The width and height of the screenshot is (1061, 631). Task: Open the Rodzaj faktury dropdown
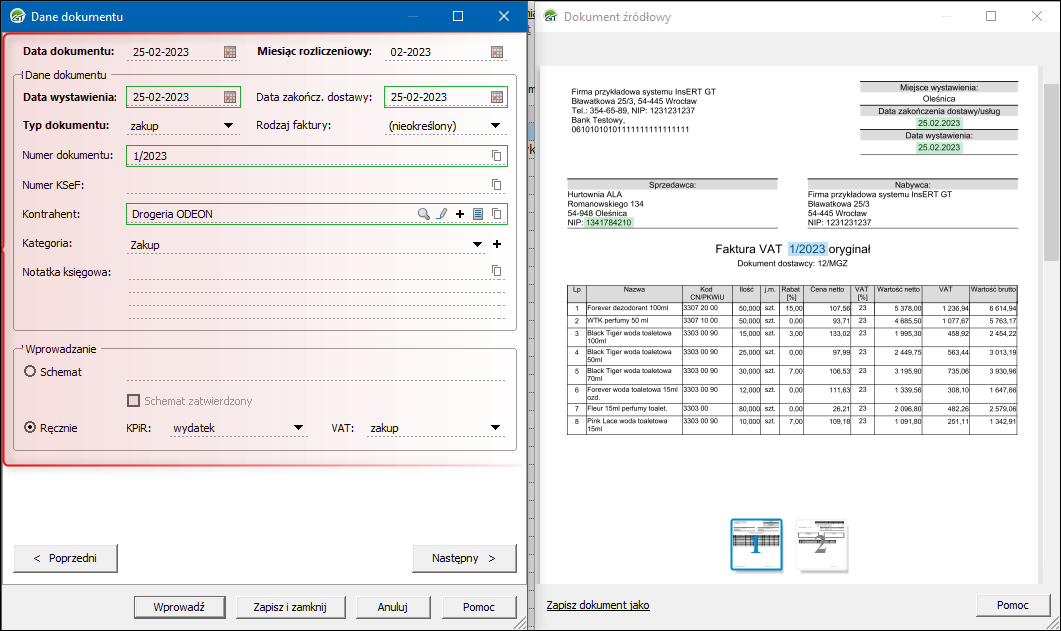click(497, 126)
